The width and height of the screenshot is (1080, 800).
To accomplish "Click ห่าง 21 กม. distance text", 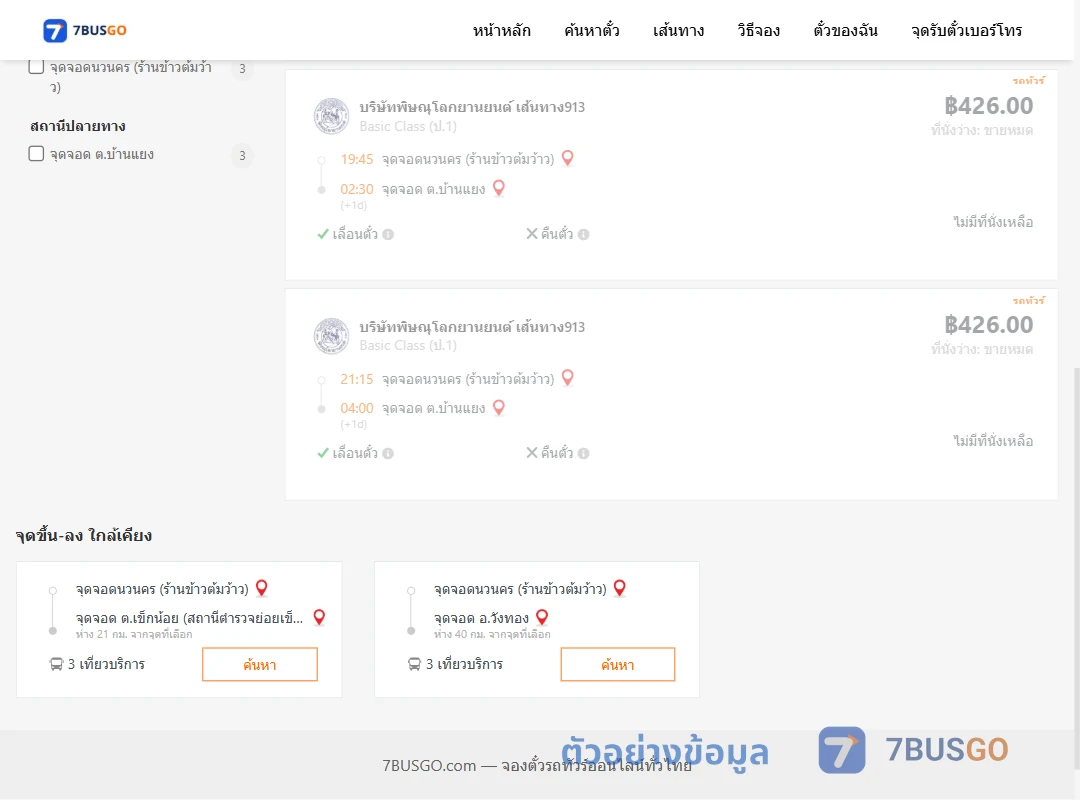I will click(134, 634).
